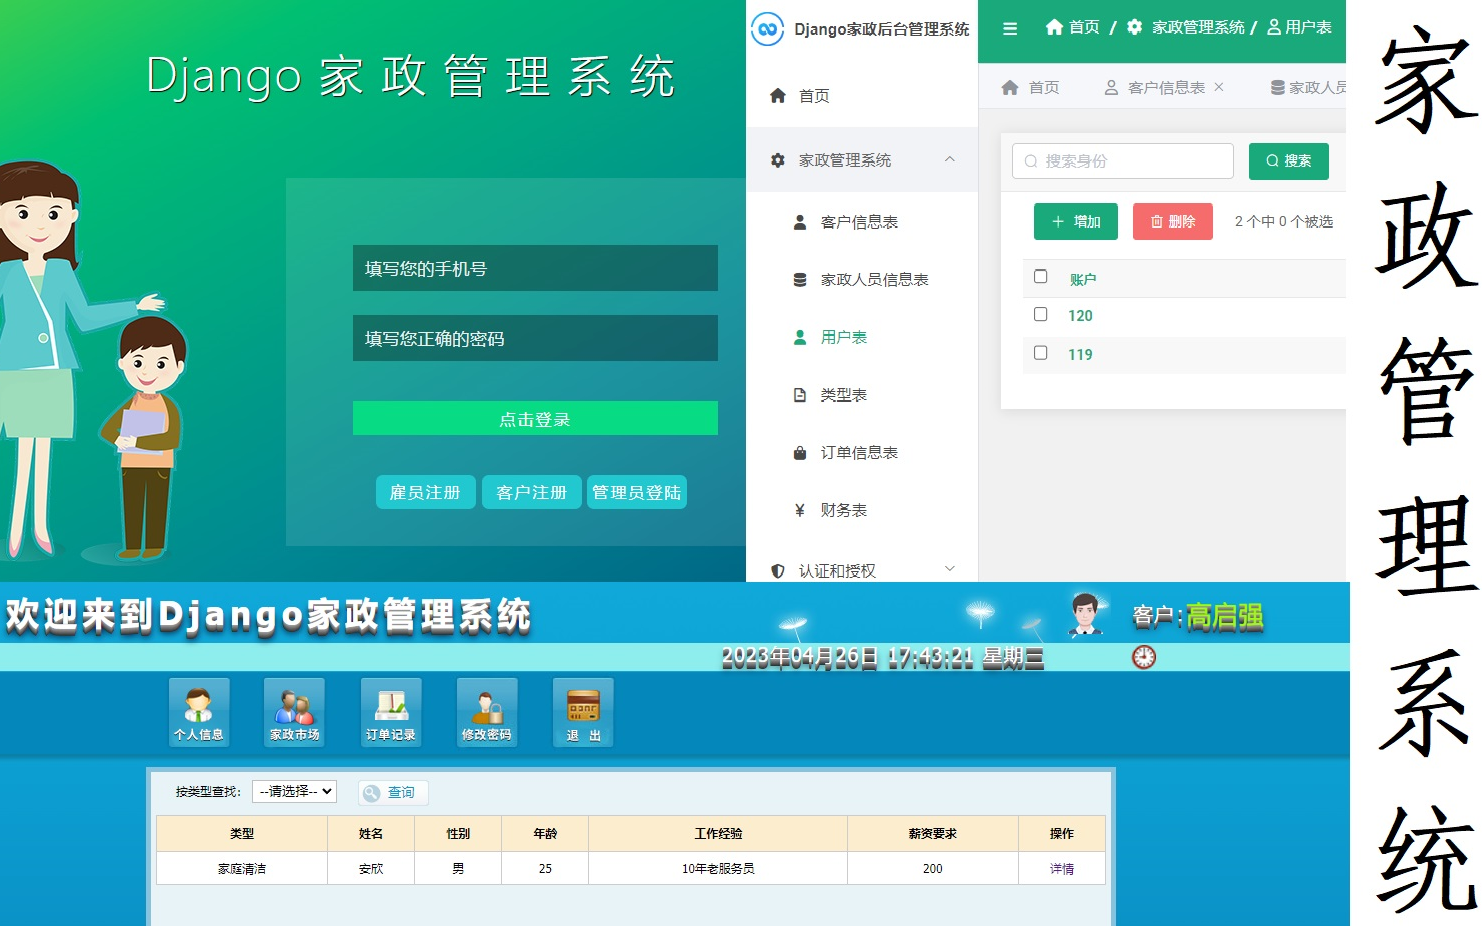The image size is (1482, 926).
Task: Focus the 填写您正确的密码 input field
Action: click(x=535, y=338)
